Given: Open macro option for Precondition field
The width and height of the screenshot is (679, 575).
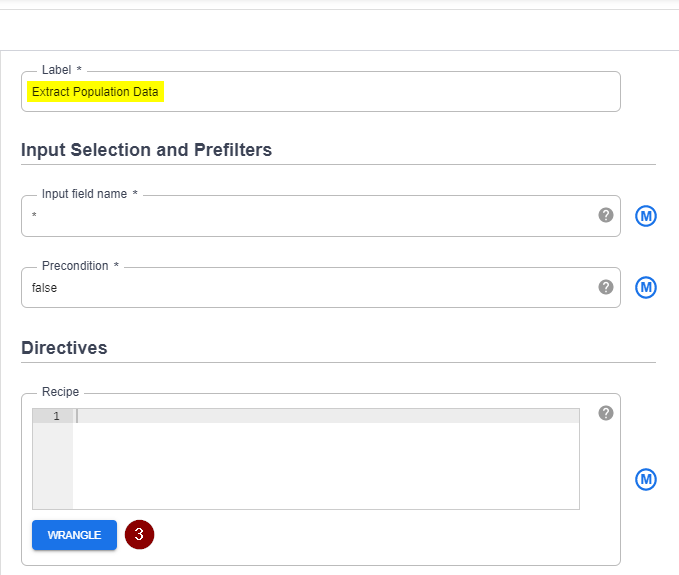Looking at the screenshot, I should 646,287.
